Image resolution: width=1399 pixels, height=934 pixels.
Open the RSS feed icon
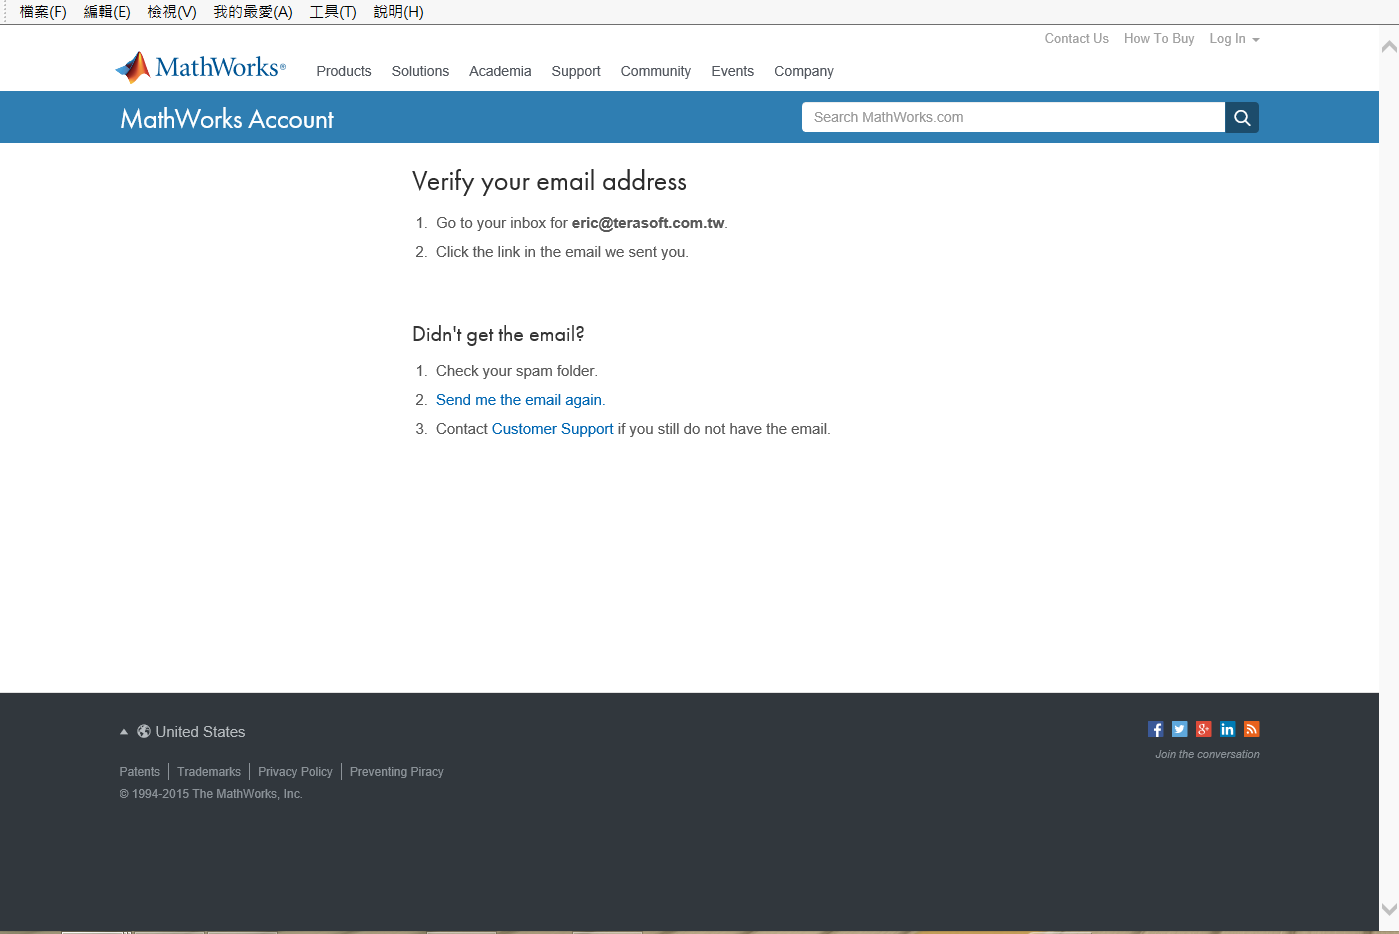click(1252, 729)
